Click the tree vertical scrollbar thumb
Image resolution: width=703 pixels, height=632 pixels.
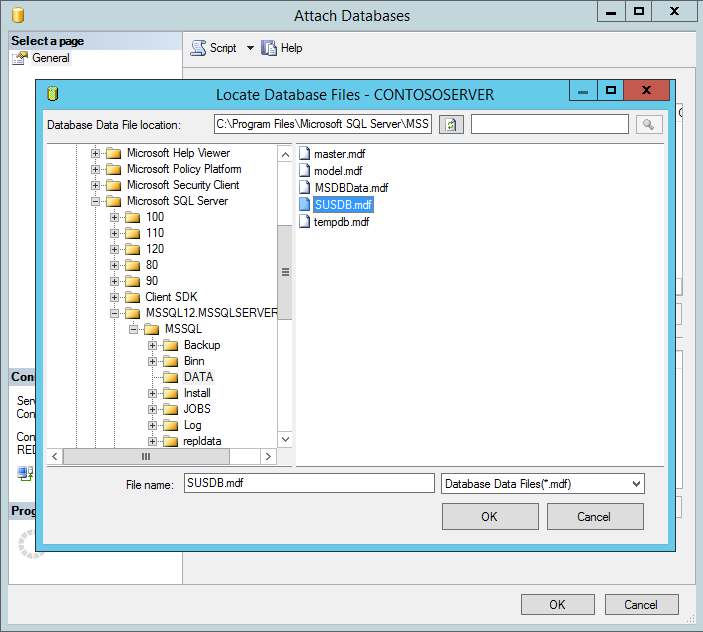(285, 272)
